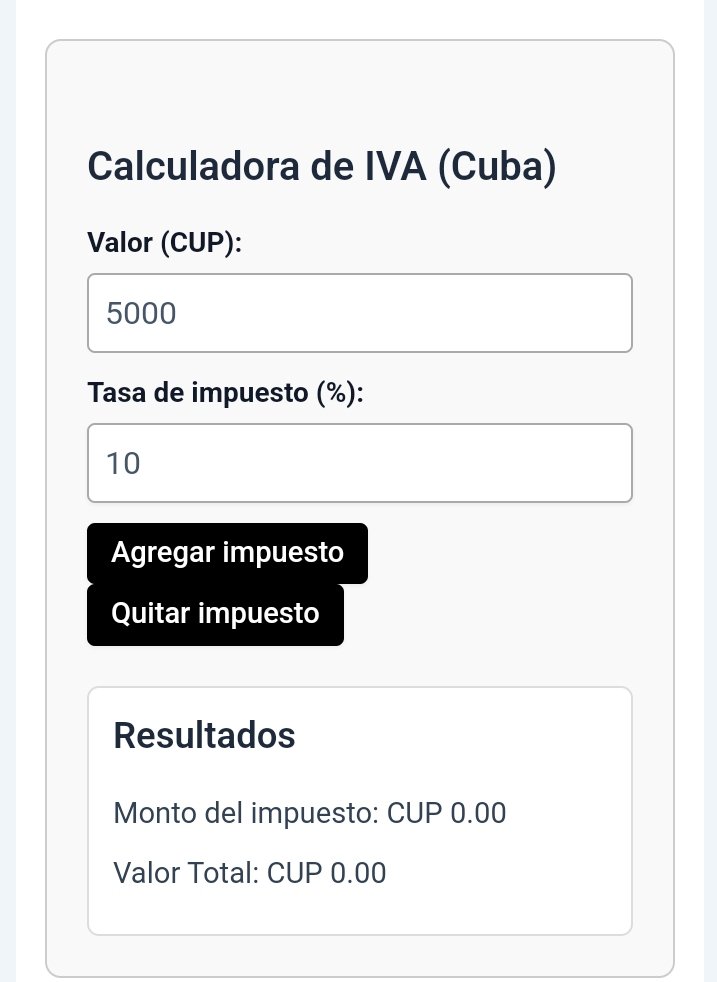The width and height of the screenshot is (717, 982).
Task: Click the CUP 0.00 total value amount
Action: click(x=326, y=874)
